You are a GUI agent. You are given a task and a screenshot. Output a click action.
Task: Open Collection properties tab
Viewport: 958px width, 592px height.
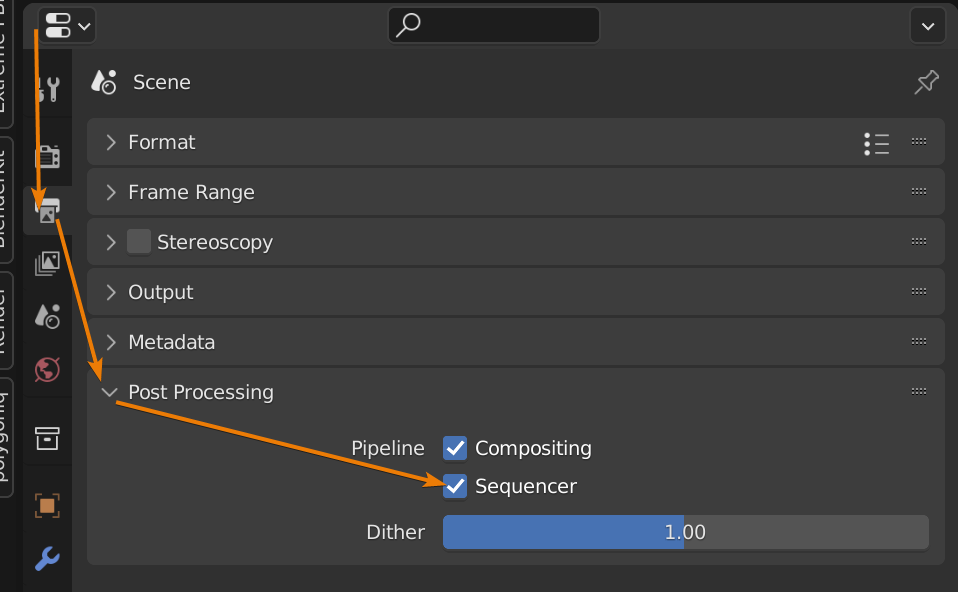click(47, 437)
